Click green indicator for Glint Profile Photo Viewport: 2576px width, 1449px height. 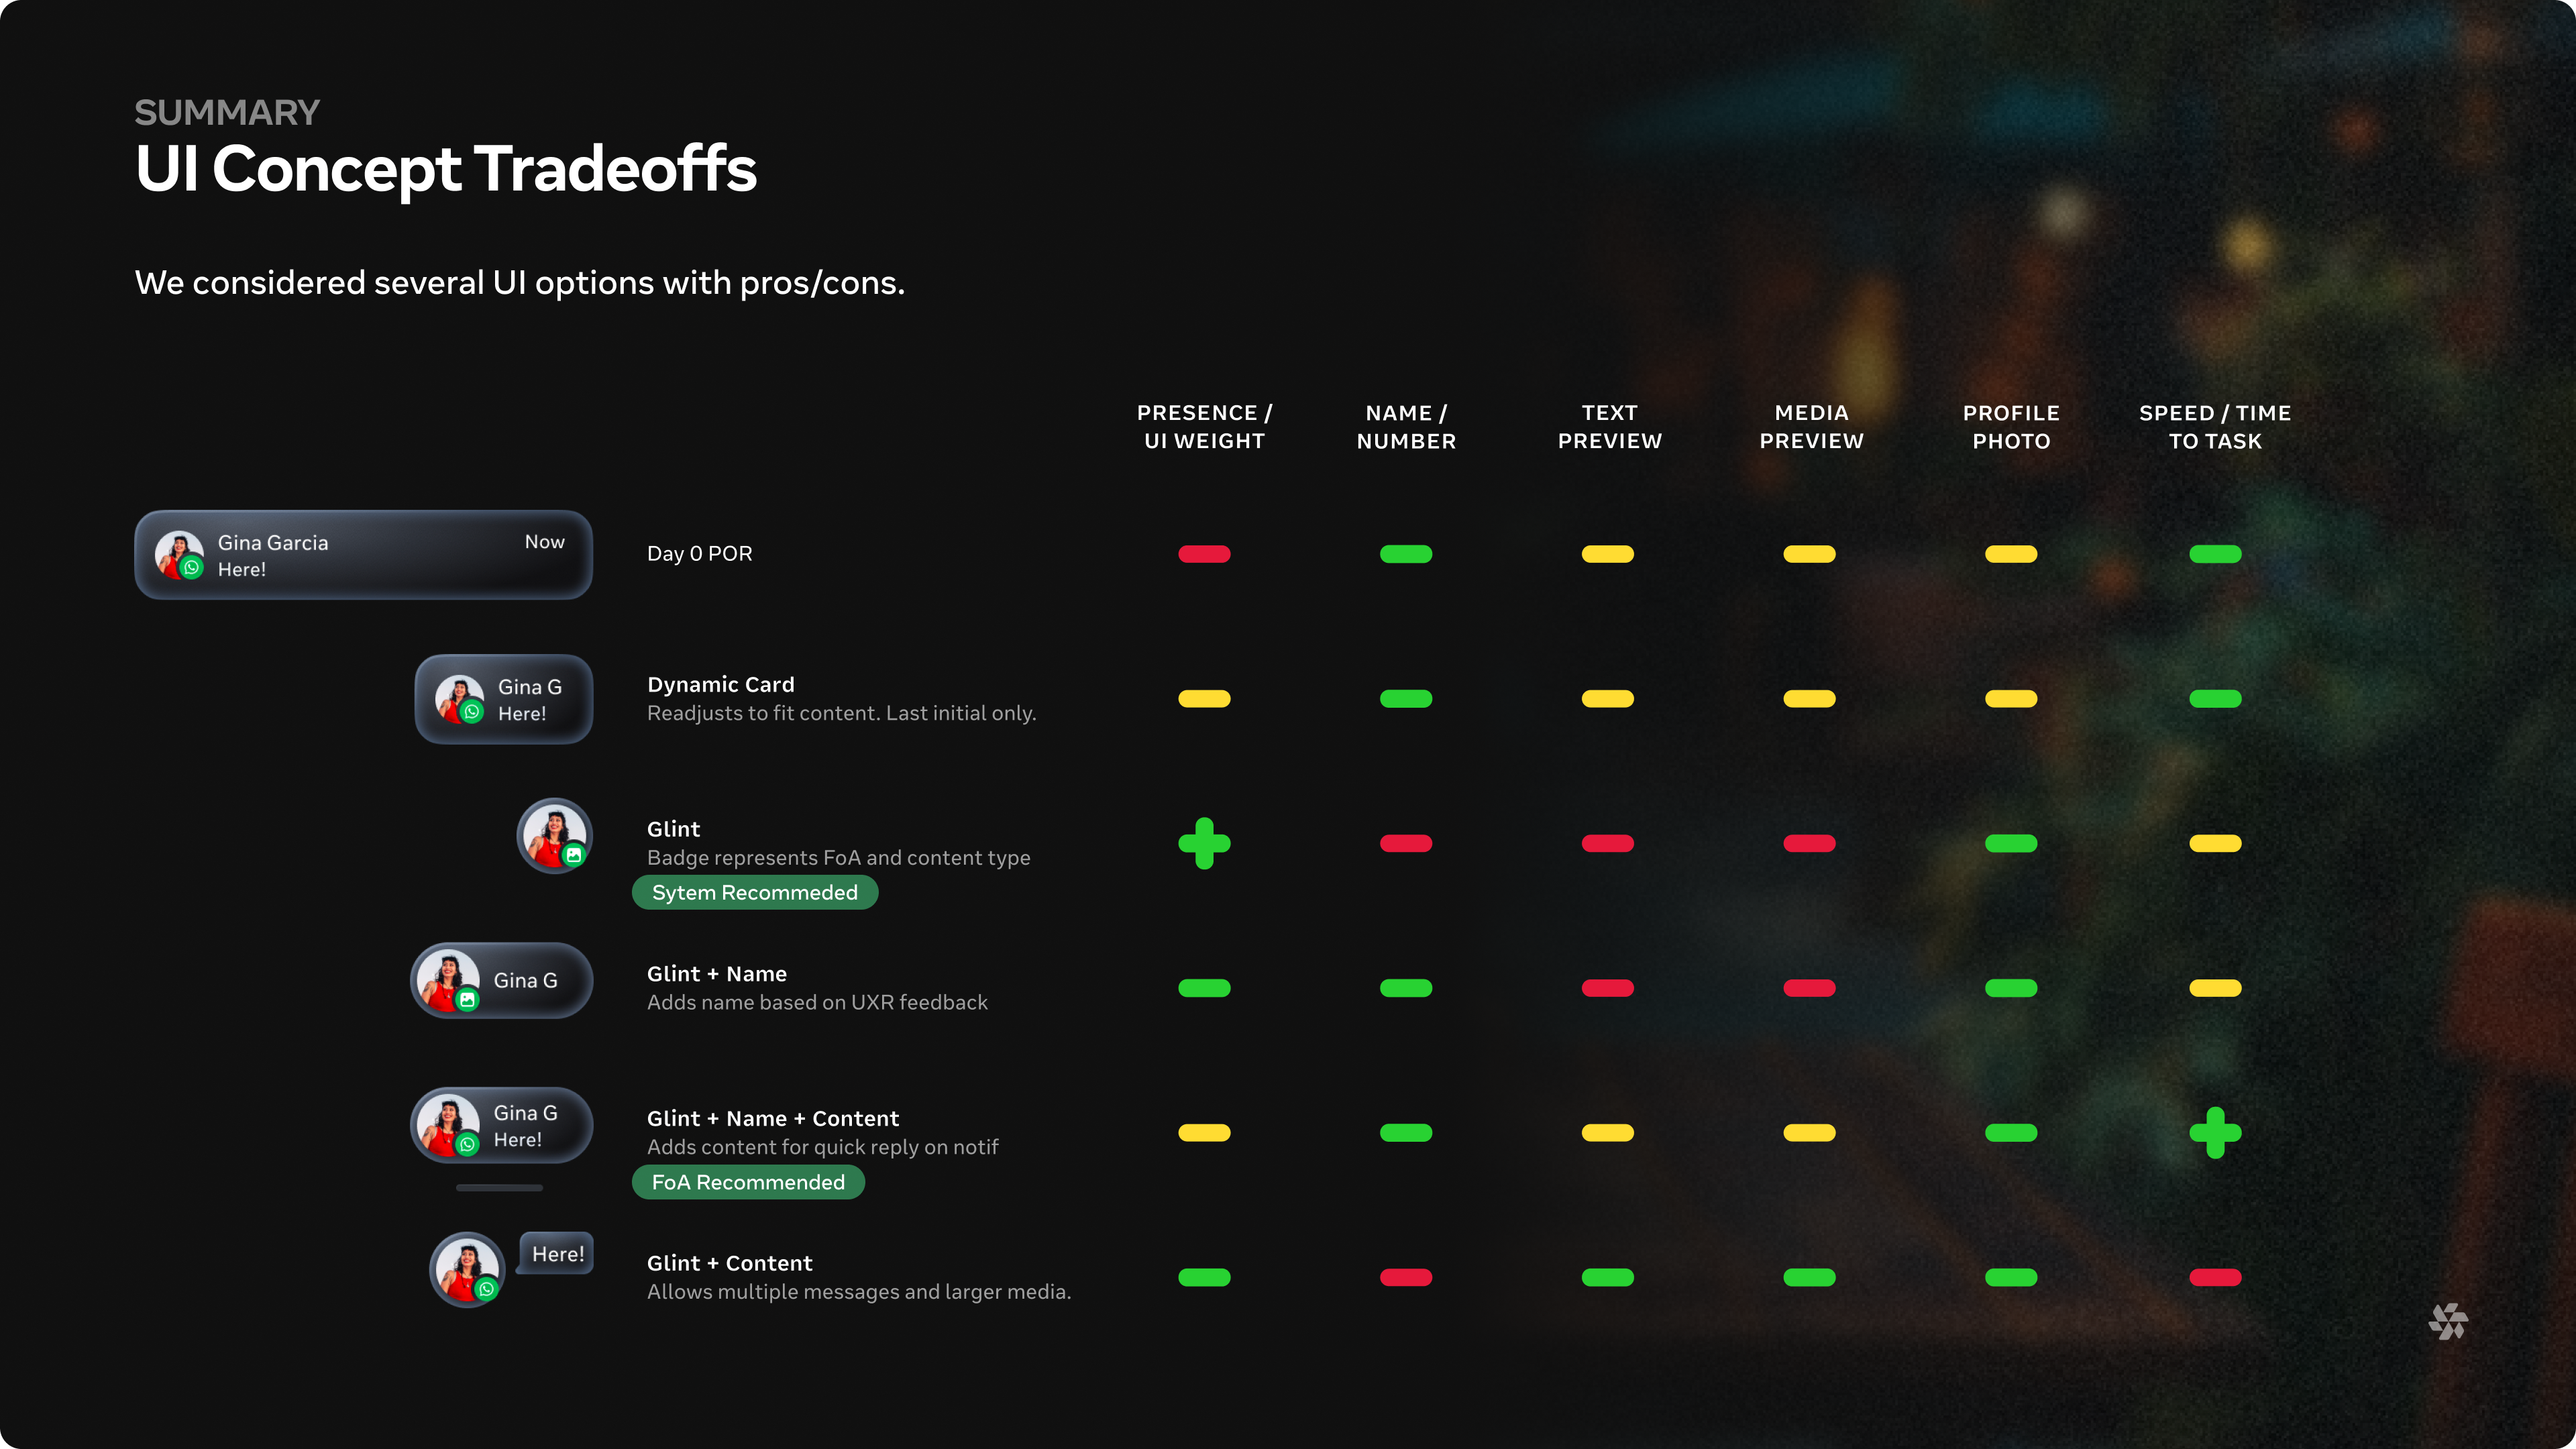pos(2011,843)
